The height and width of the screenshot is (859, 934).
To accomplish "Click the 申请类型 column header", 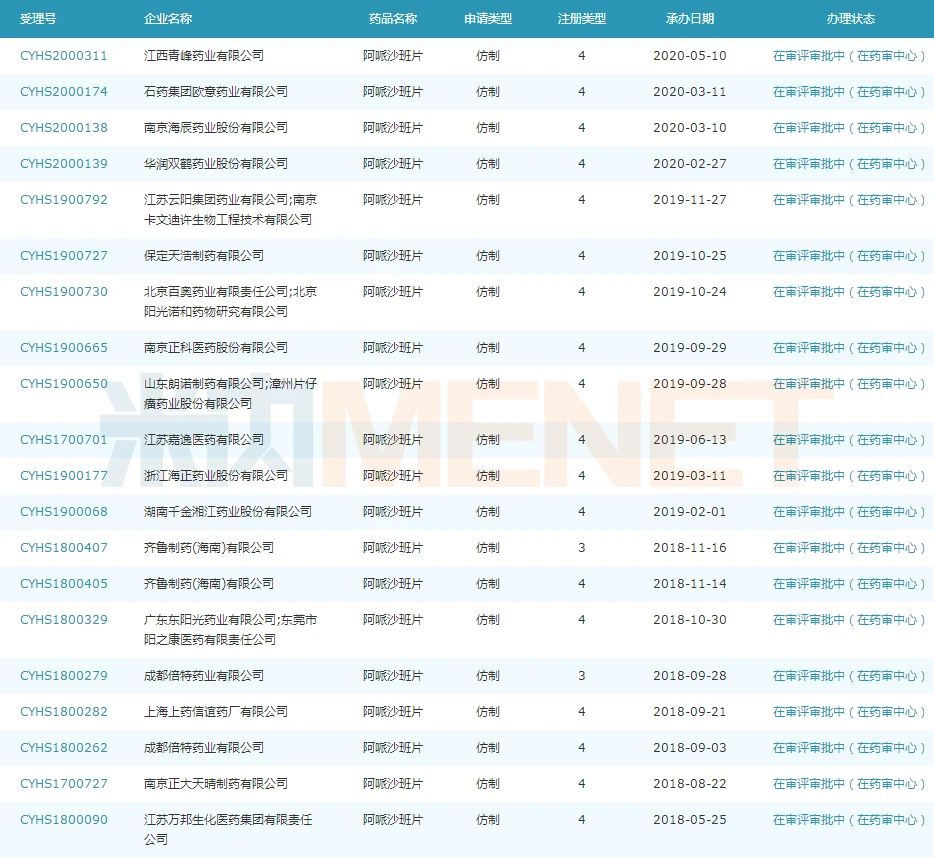I will click(x=488, y=18).
